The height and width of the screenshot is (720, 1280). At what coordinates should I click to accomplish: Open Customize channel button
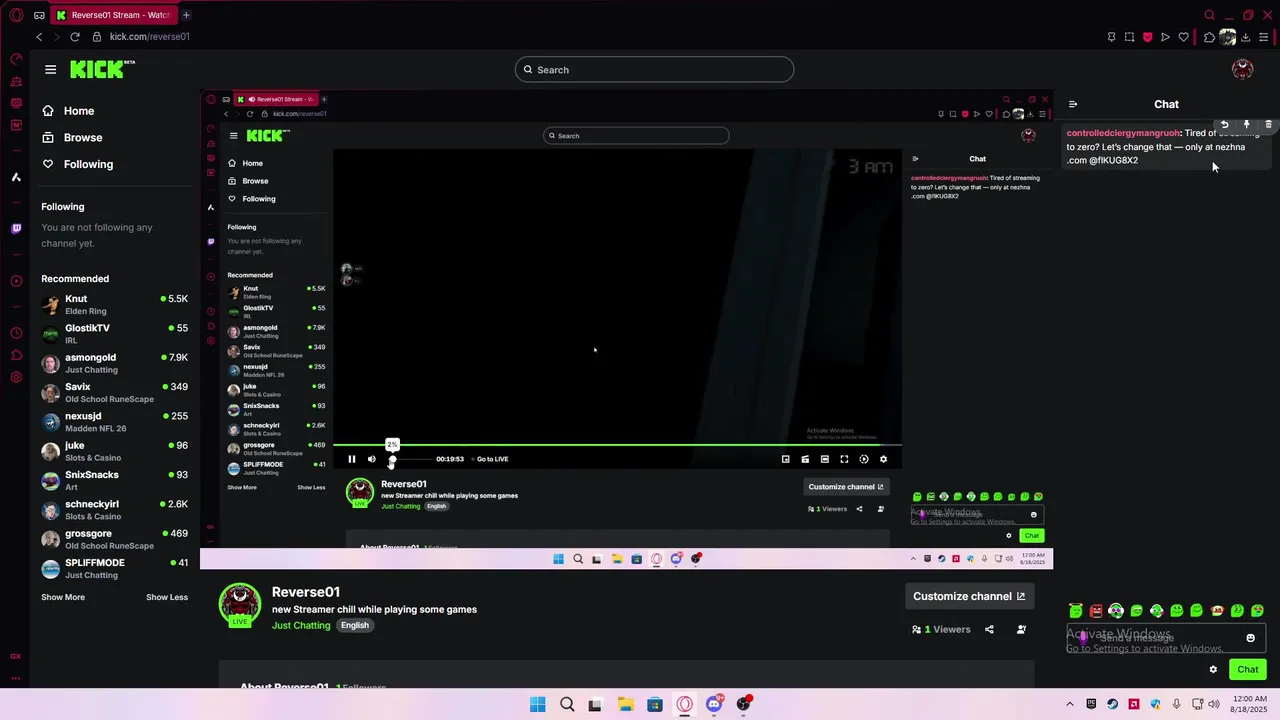tap(969, 596)
